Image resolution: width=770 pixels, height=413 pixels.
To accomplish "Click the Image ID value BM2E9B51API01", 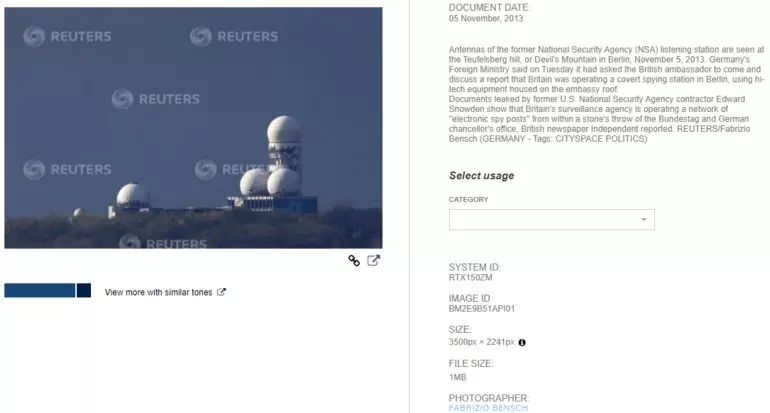I will pyautogui.click(x=482, y=309).
